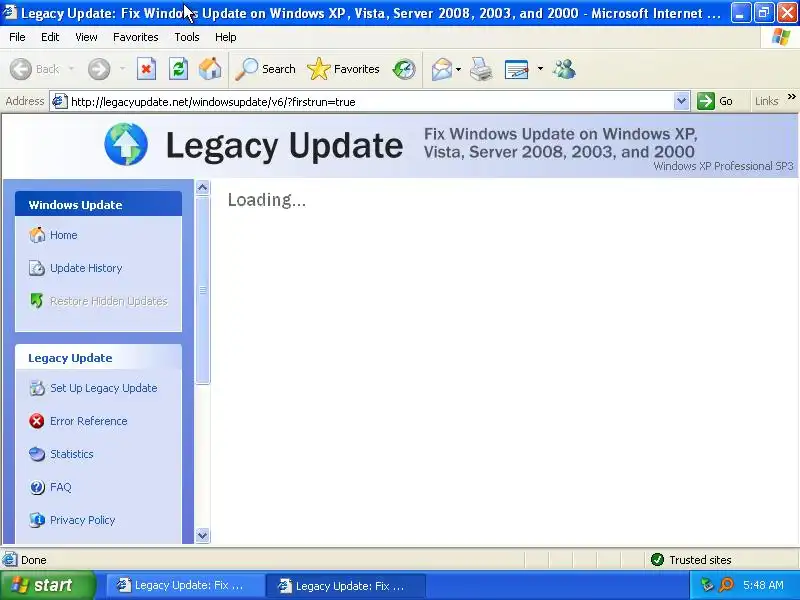Image resolution: width=800 pixels, height=600 pixels.
Task: Click the Statistics pie chart icon
Action: point(37,454)
